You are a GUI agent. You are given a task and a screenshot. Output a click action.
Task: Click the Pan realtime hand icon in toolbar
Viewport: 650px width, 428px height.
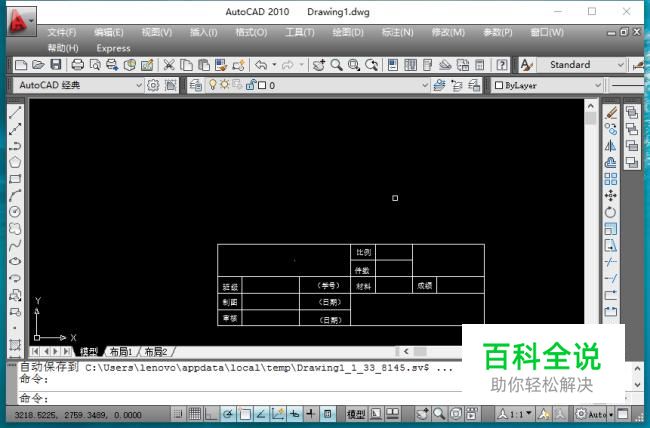pyautogui.click(x=319, y=65)
